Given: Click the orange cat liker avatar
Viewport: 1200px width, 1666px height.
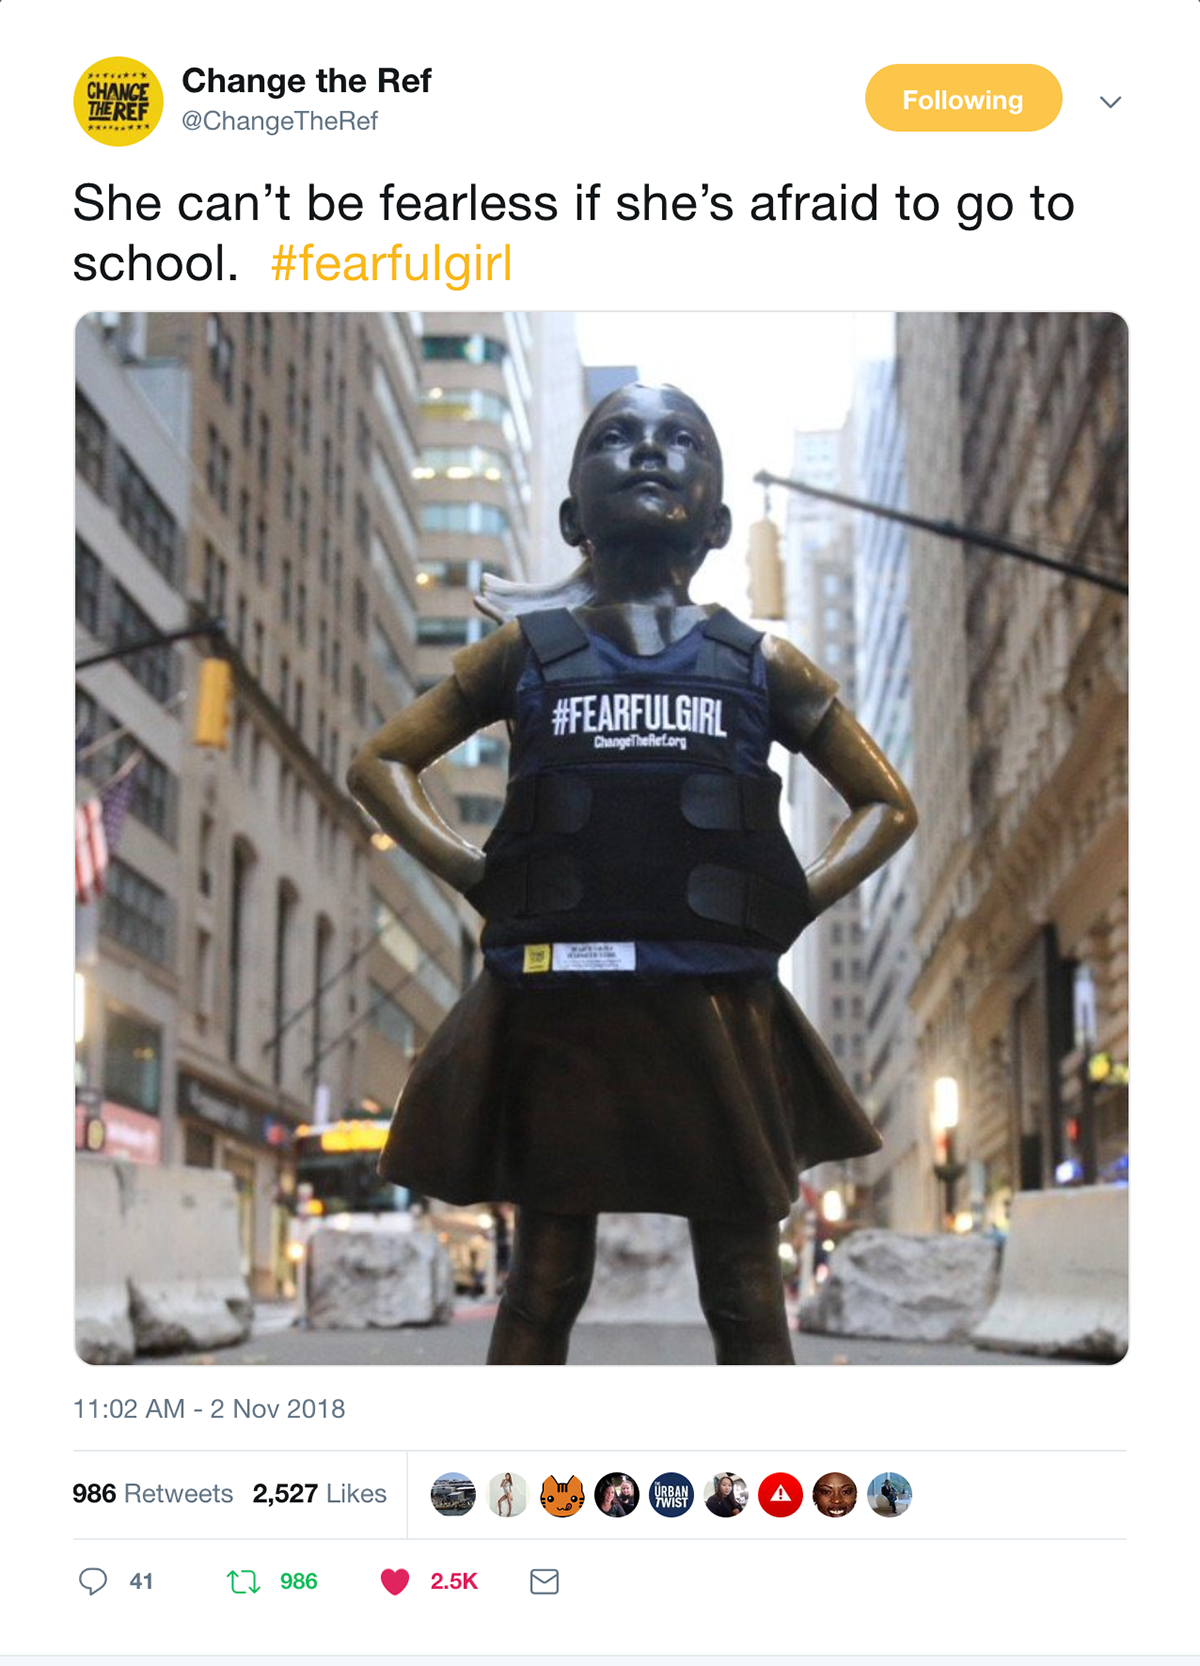Looking at the screenshot, I should (x=562, y=1495).
